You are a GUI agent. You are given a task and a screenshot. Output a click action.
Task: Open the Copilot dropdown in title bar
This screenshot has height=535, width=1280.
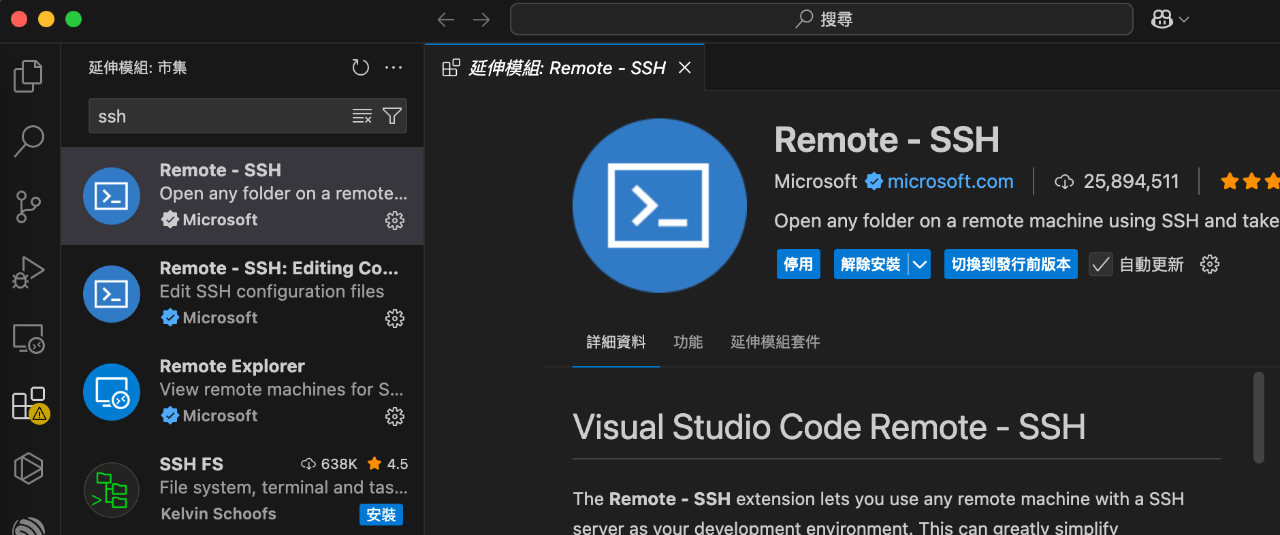(x=1170, y=19)
